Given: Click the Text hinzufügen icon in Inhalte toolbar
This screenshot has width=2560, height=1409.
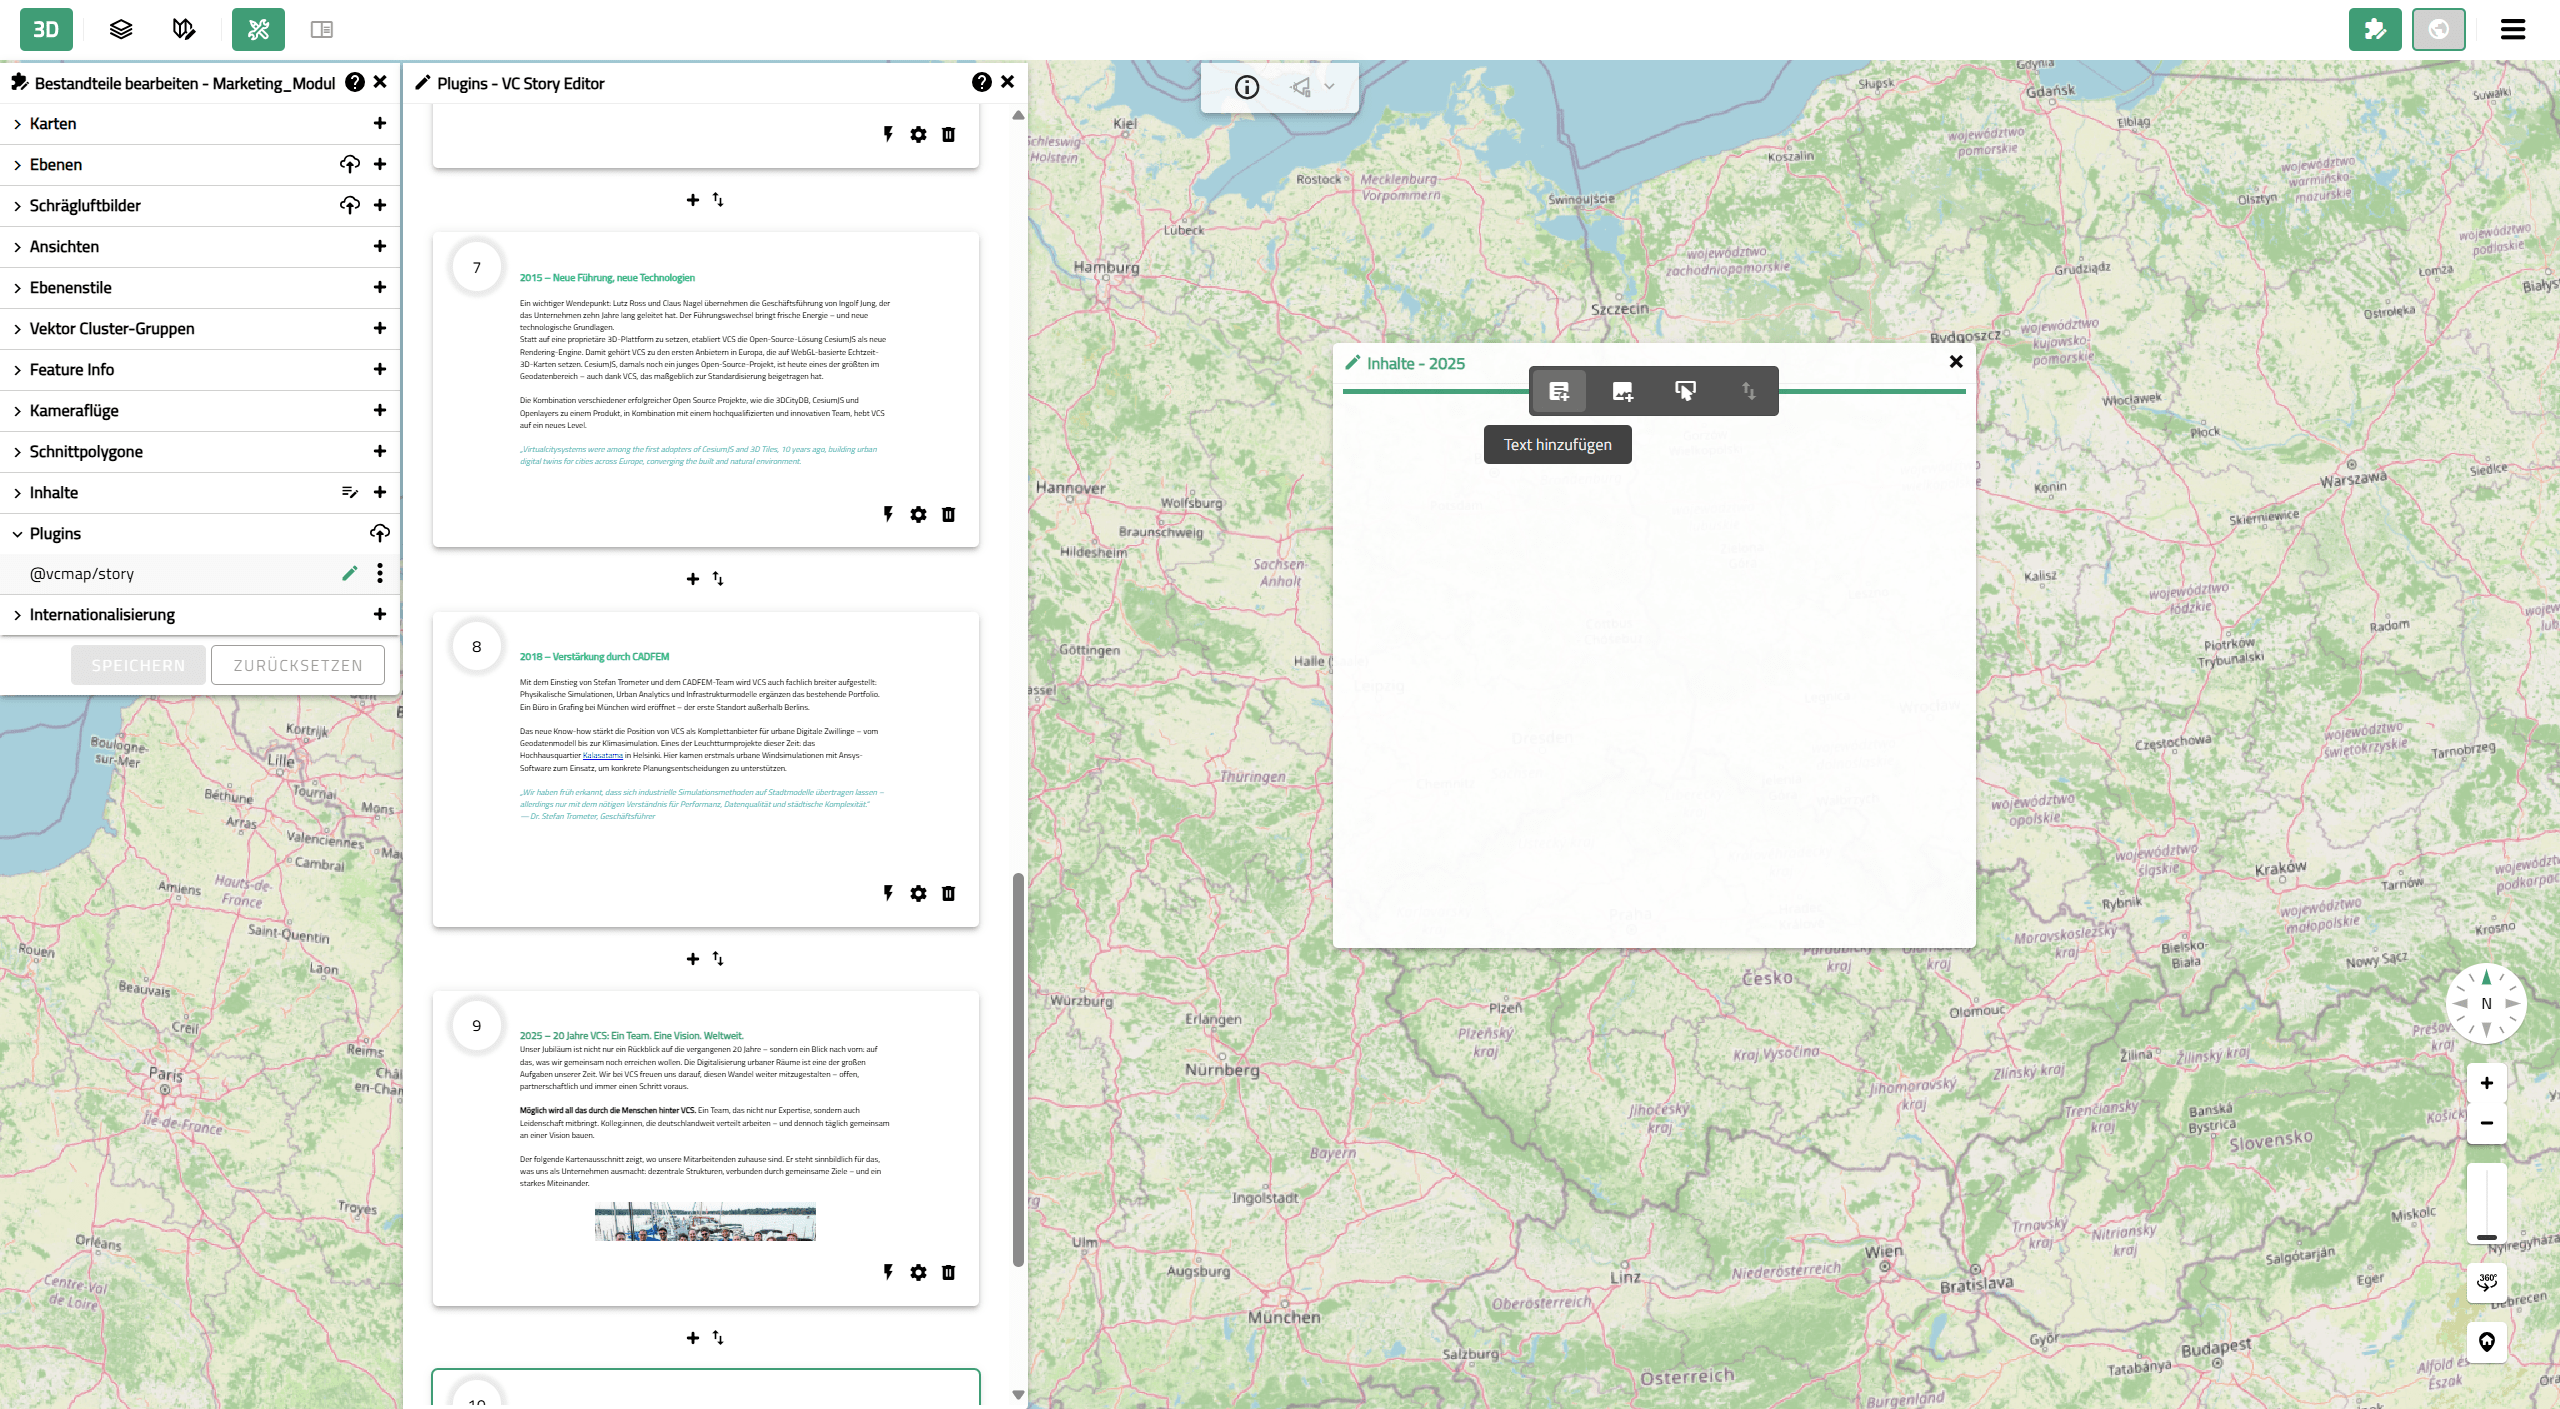Looking at the screenshot, I should pyautogui.click(x=1559, y=391).
